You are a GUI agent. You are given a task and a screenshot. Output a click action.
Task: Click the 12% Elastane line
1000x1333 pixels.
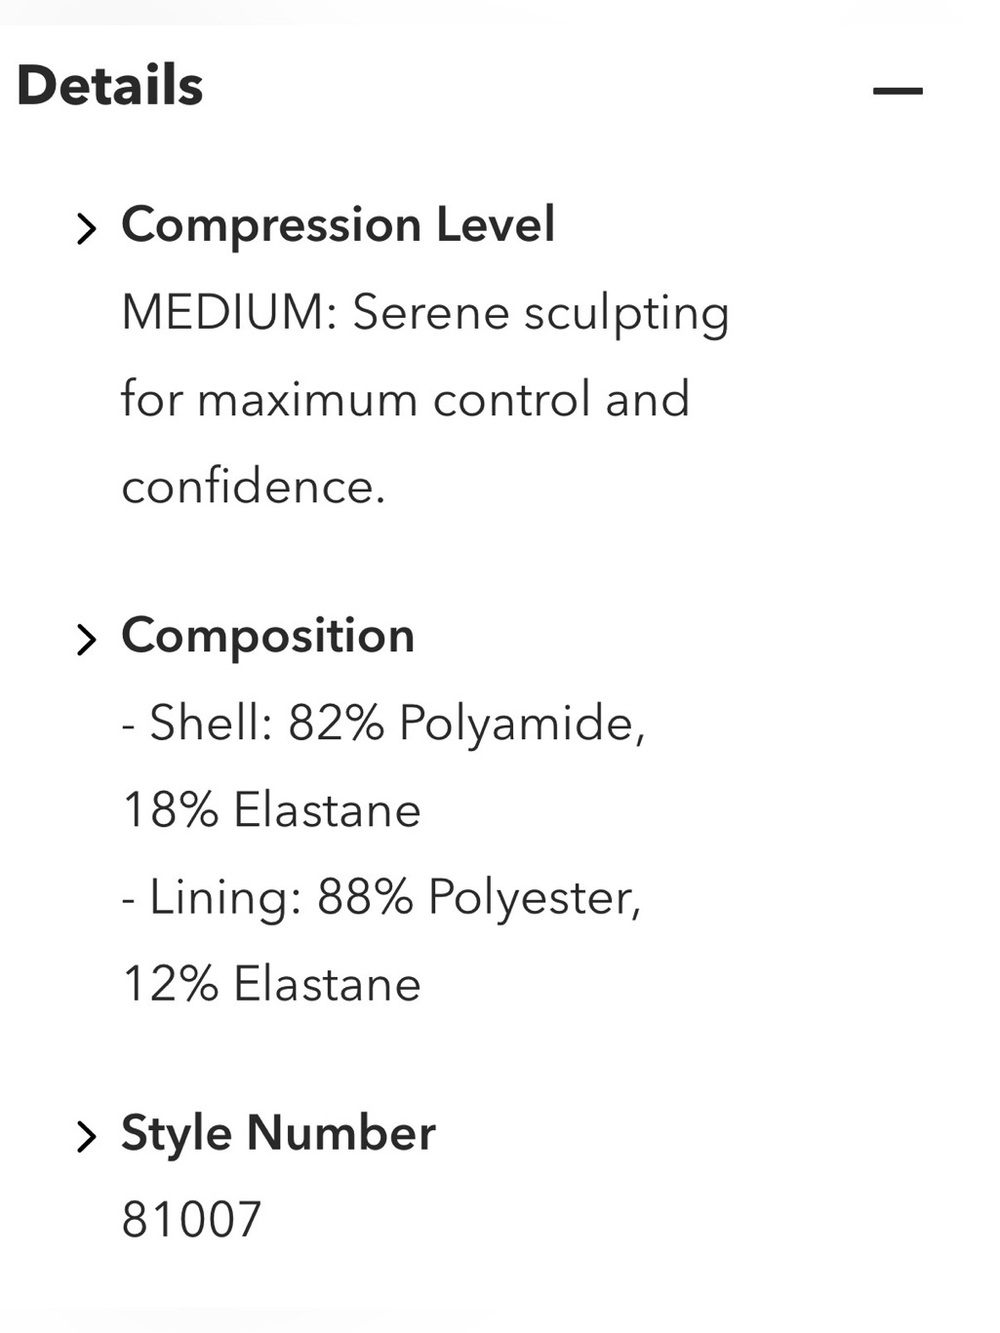pyautogui.click(x=271, y=984)
